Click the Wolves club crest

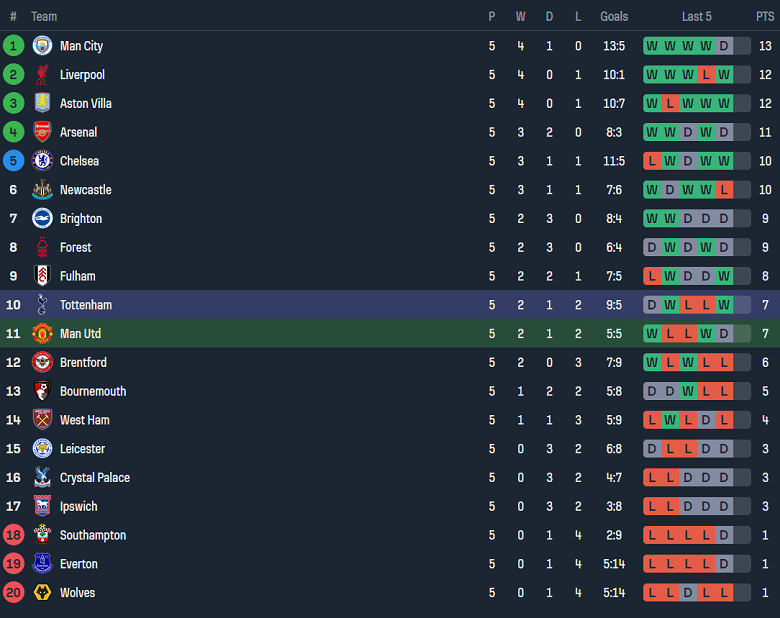point(42,593)
